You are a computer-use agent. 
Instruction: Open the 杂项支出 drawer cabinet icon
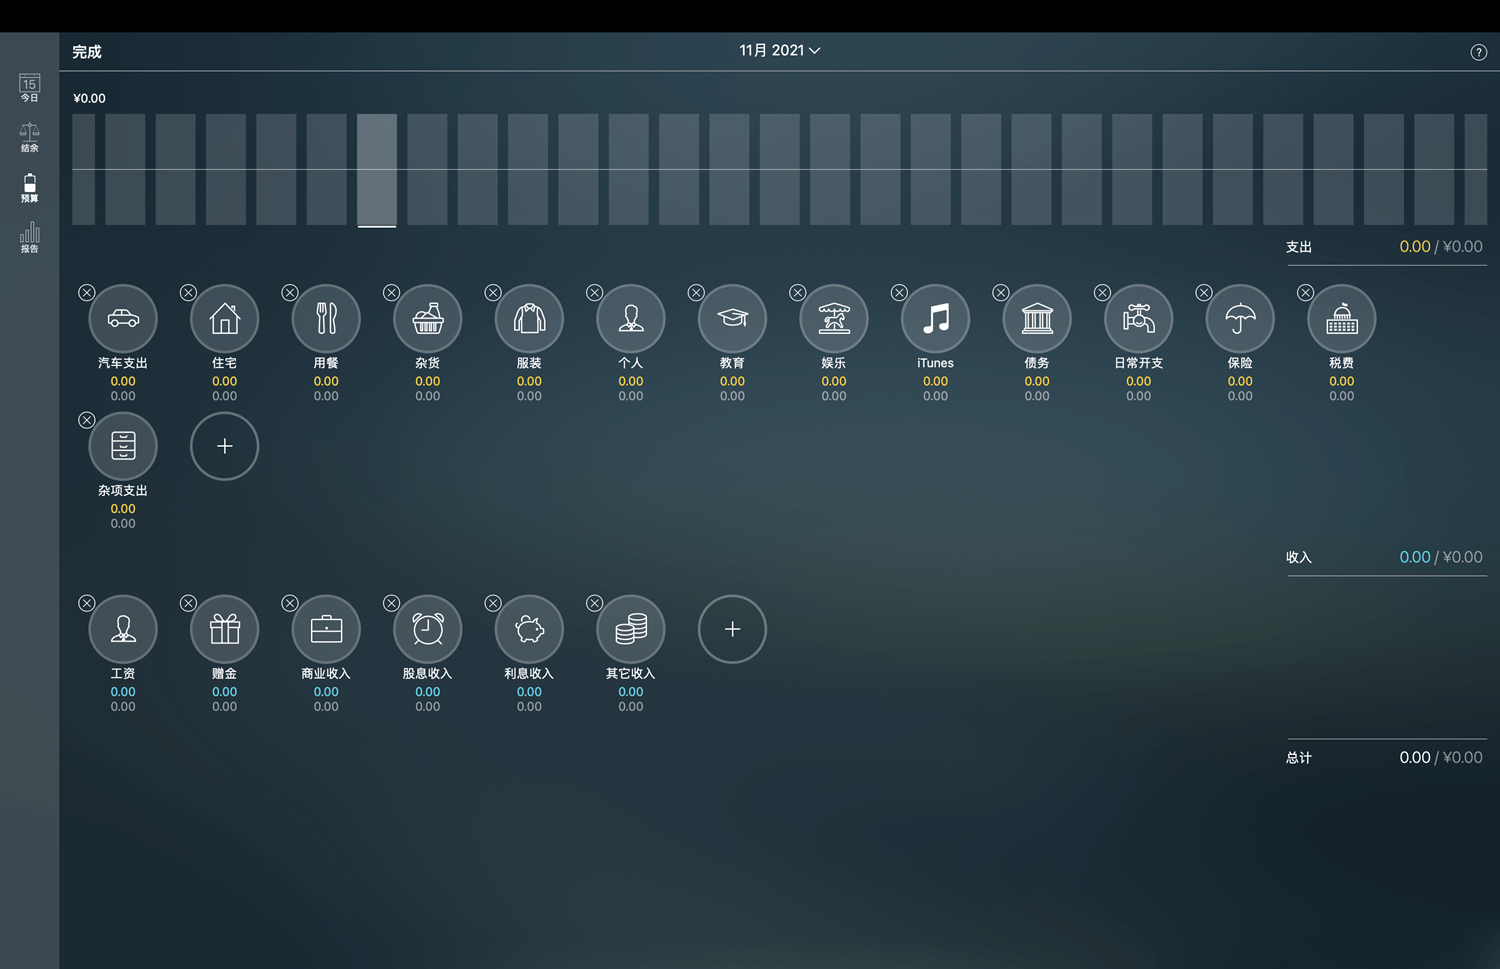(x=123, y=446)
